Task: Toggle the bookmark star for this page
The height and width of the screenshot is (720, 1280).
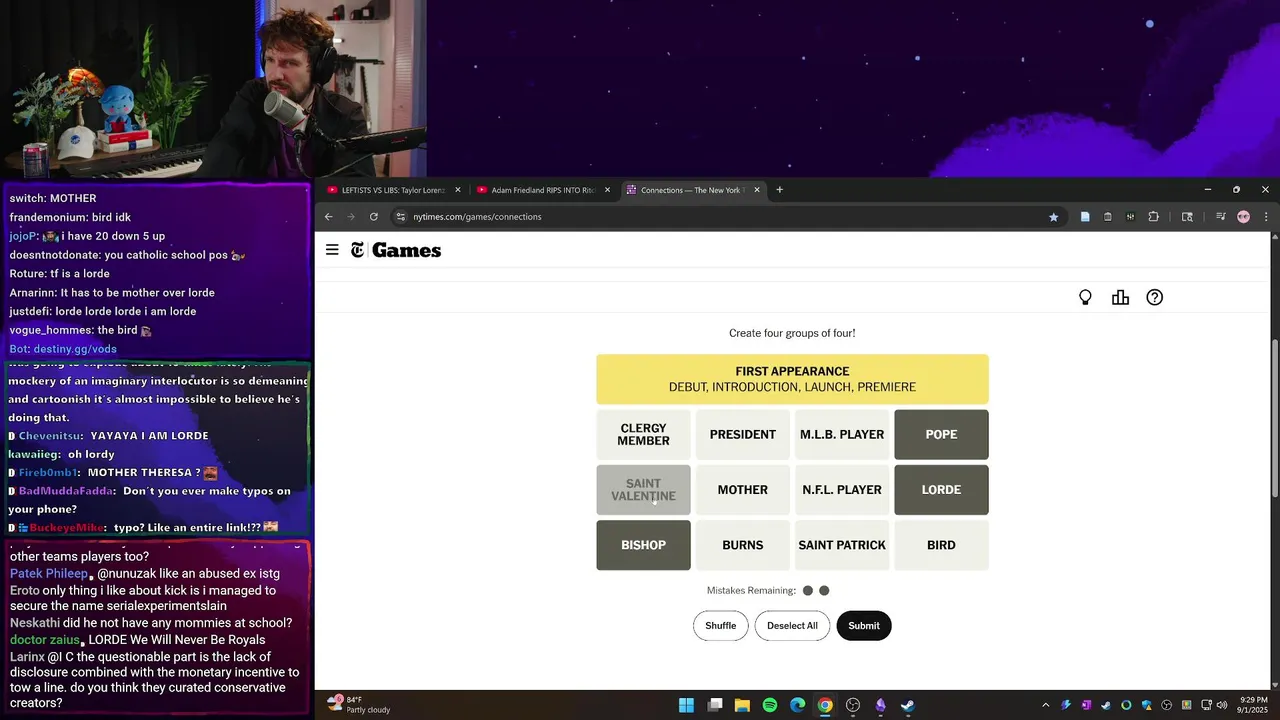Action: pyautogui.click(x=1053, y=216)
